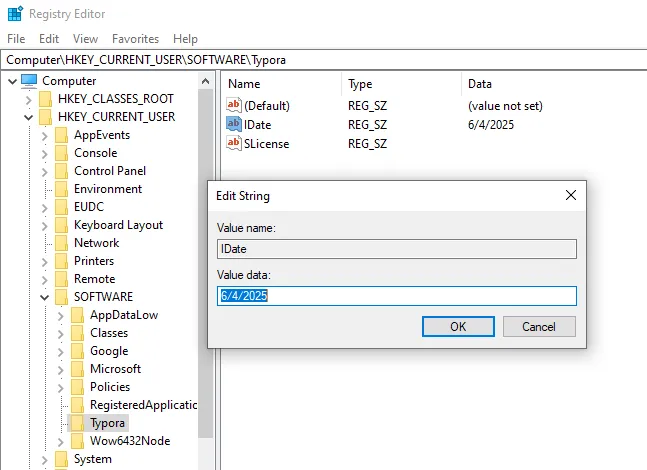The image size is (647, 470).
Task: Collapse the SOFTWARE key
Action: [x=45, y=297]
